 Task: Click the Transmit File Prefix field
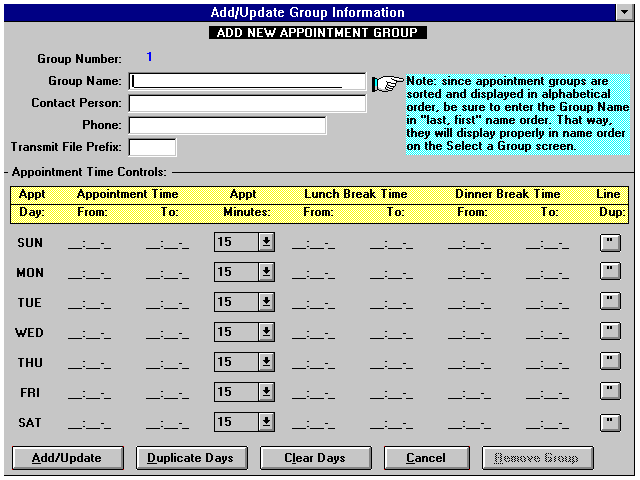coord(152,147)
